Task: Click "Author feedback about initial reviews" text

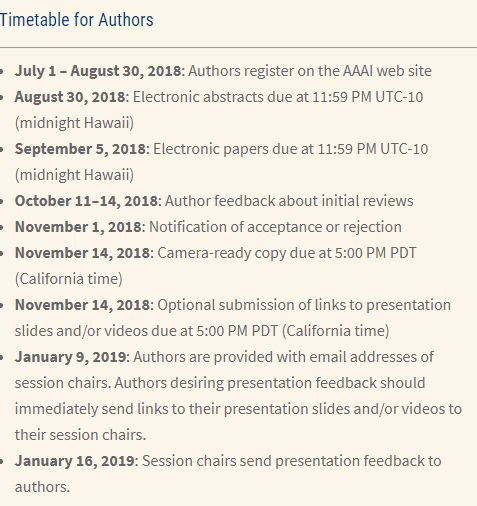Action: tap(289, 201)
